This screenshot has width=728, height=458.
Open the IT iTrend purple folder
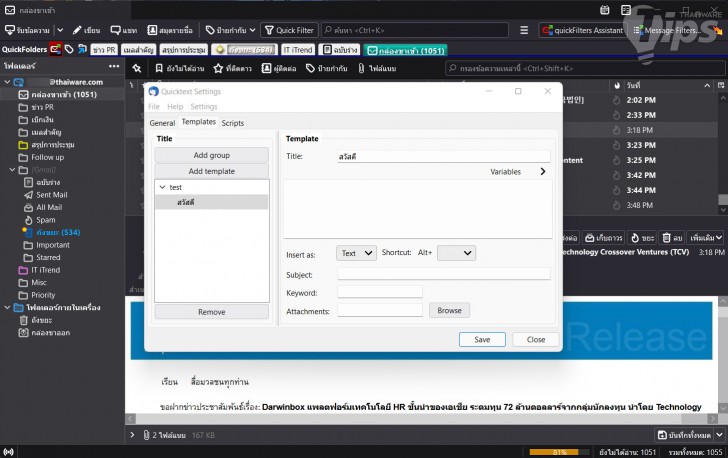click(46, 270)
